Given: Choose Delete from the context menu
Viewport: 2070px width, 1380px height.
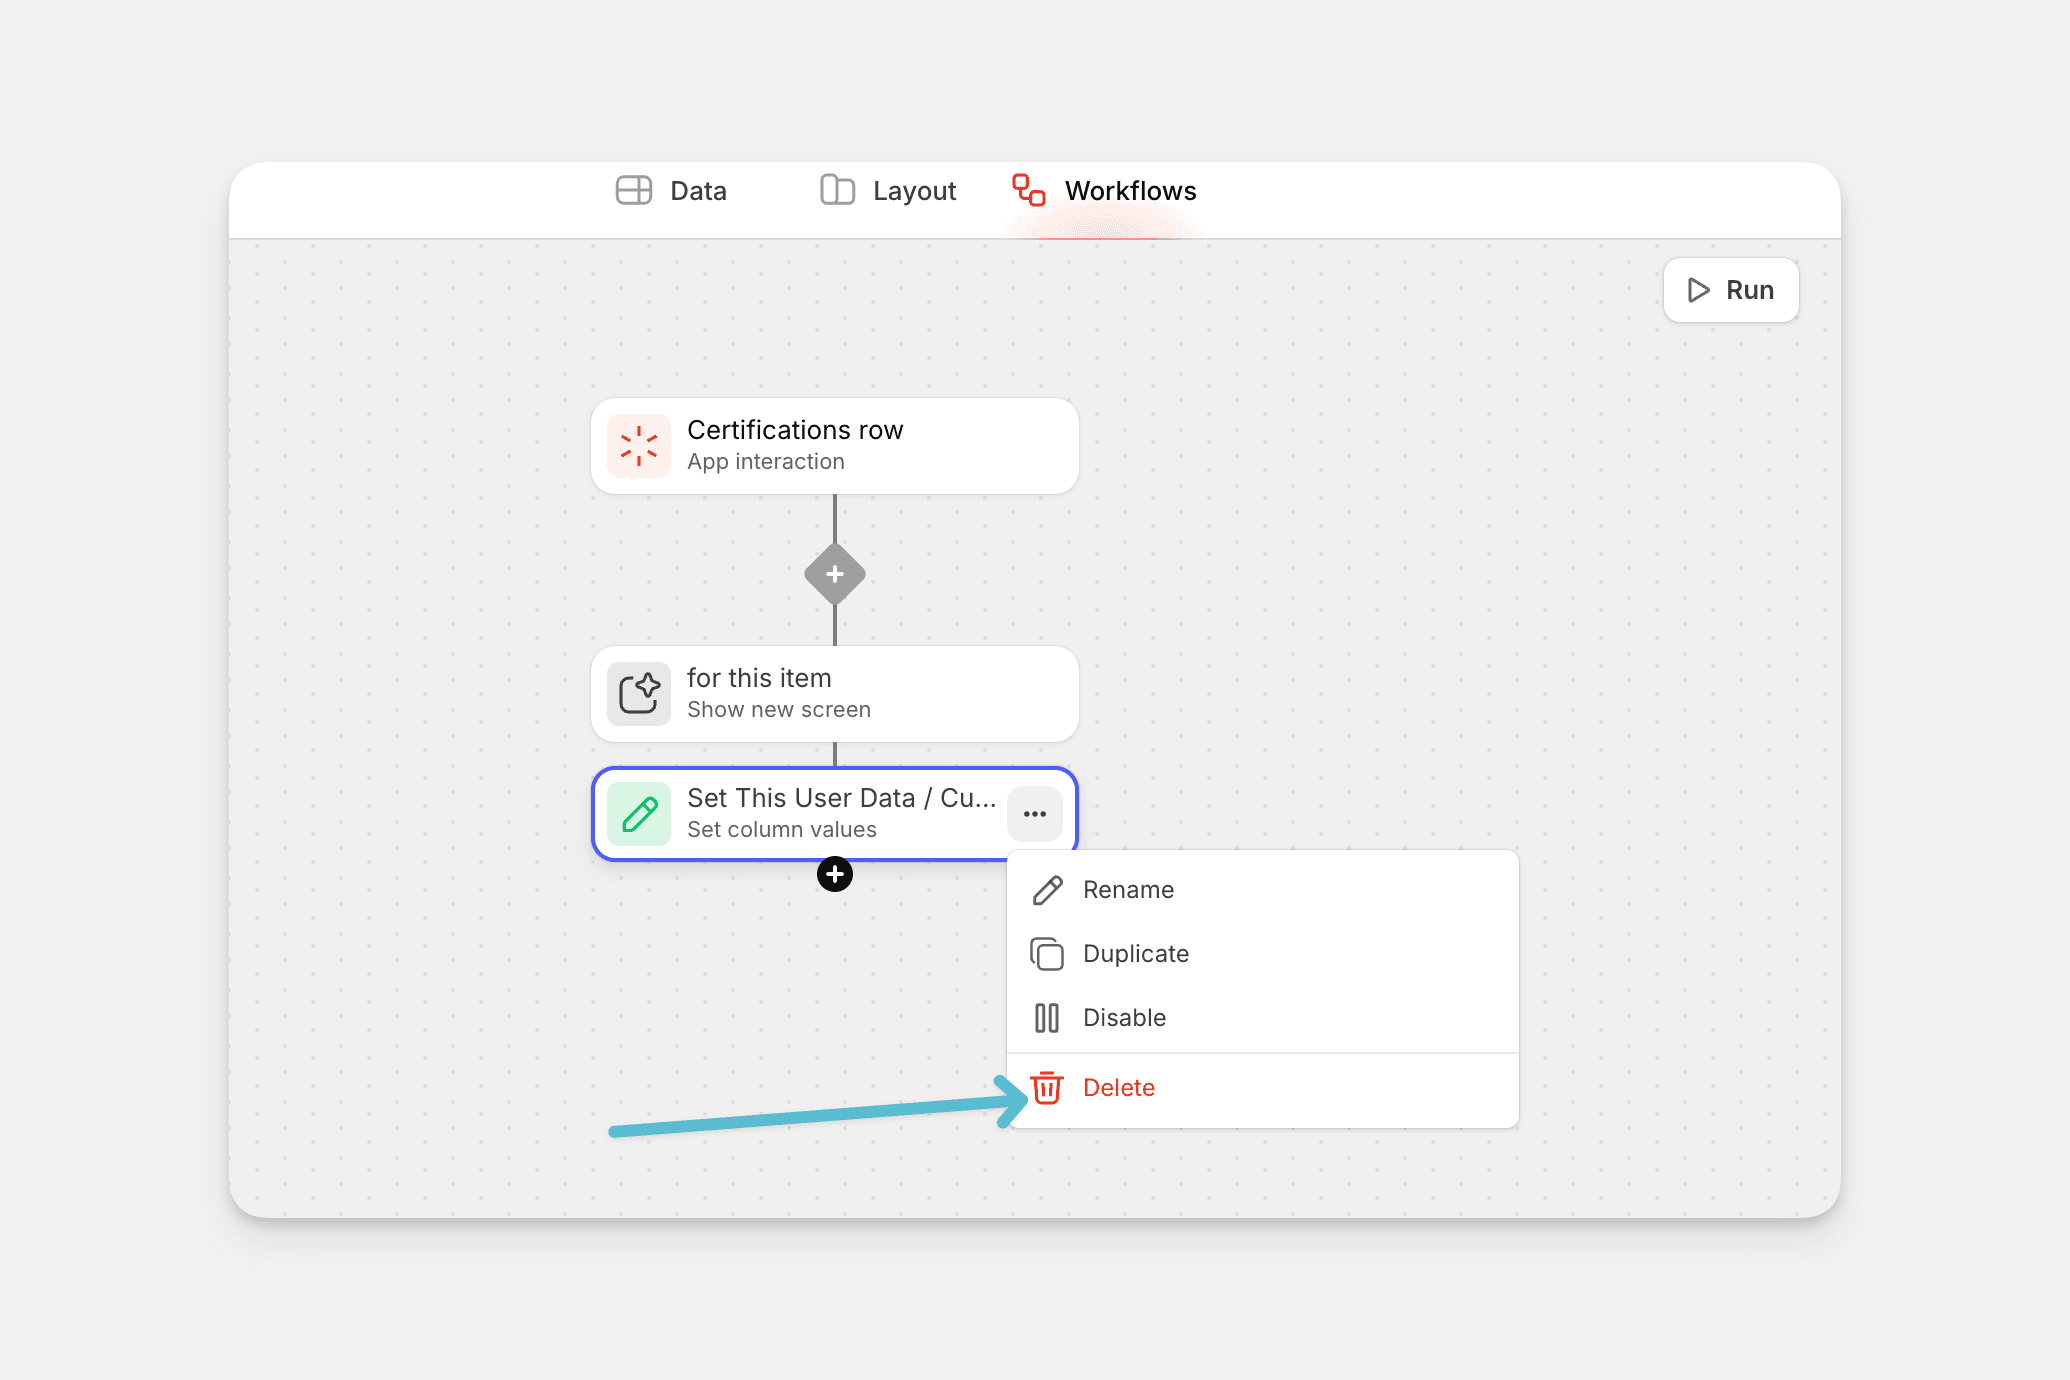Looking at the screenshot, I should 1118,1088.
